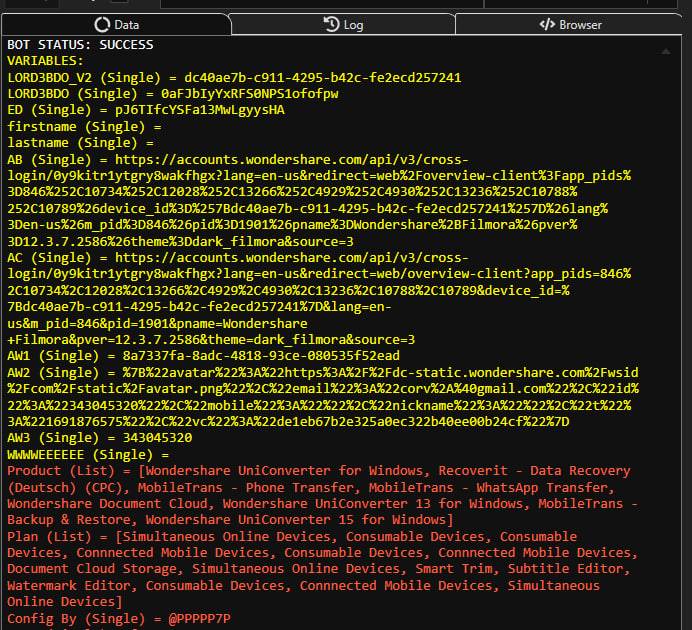Image resolution: width=692 pixels, height=630 pixels.
Task: Click line starting Watermark Editor
Action: 304,585
